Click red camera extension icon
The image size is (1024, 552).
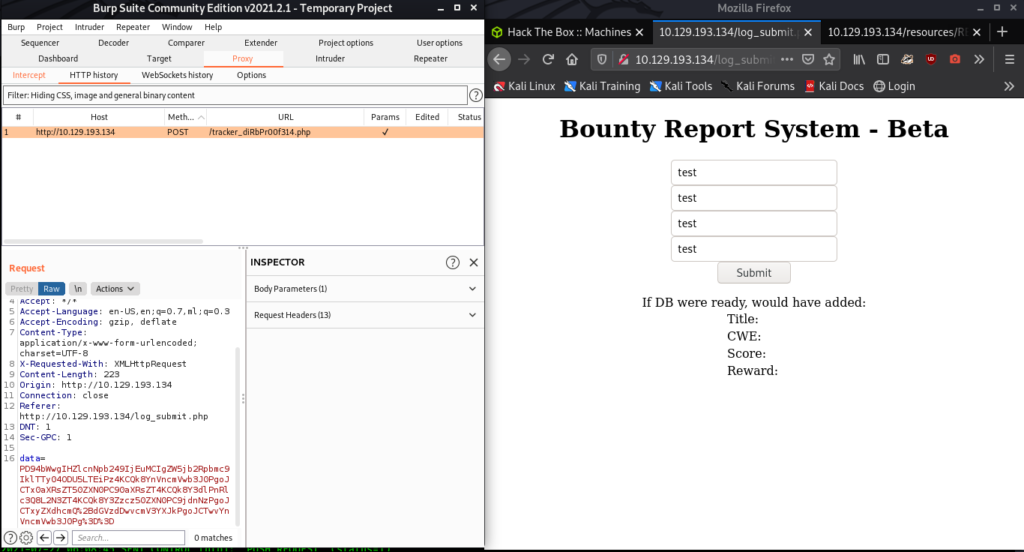click(x=955, y=59)
